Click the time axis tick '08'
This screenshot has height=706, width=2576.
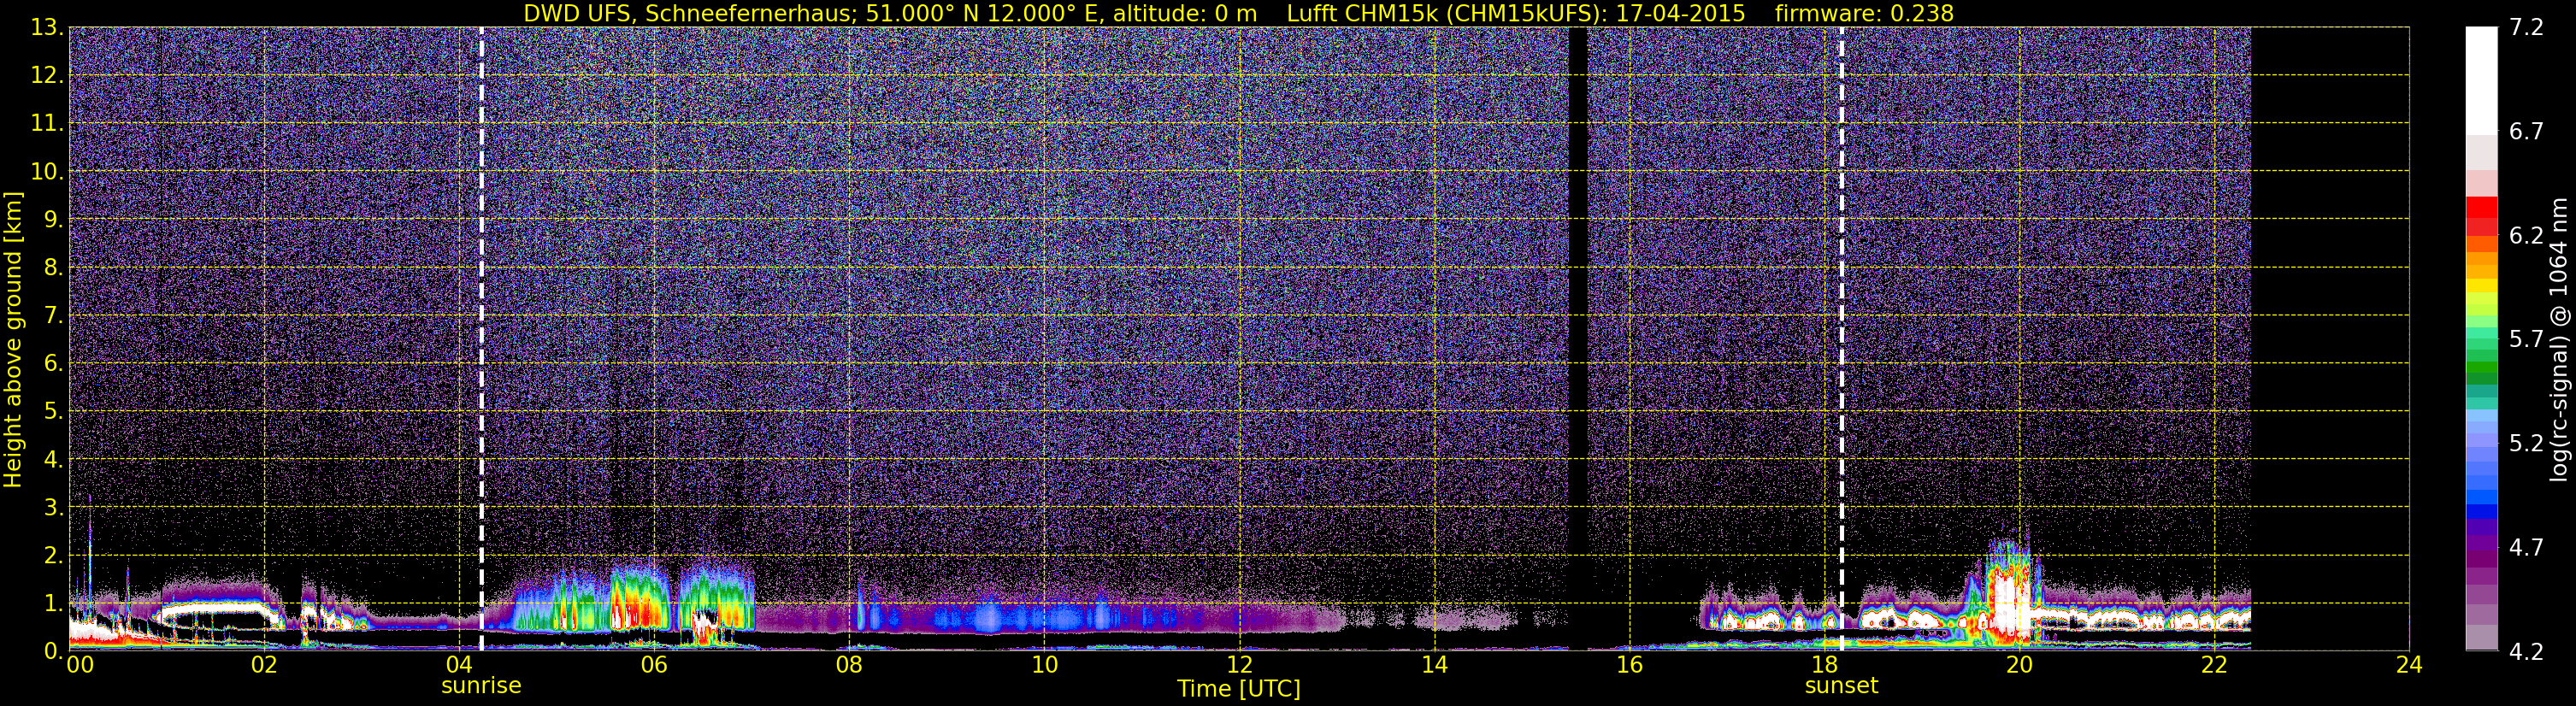point(849,666)
